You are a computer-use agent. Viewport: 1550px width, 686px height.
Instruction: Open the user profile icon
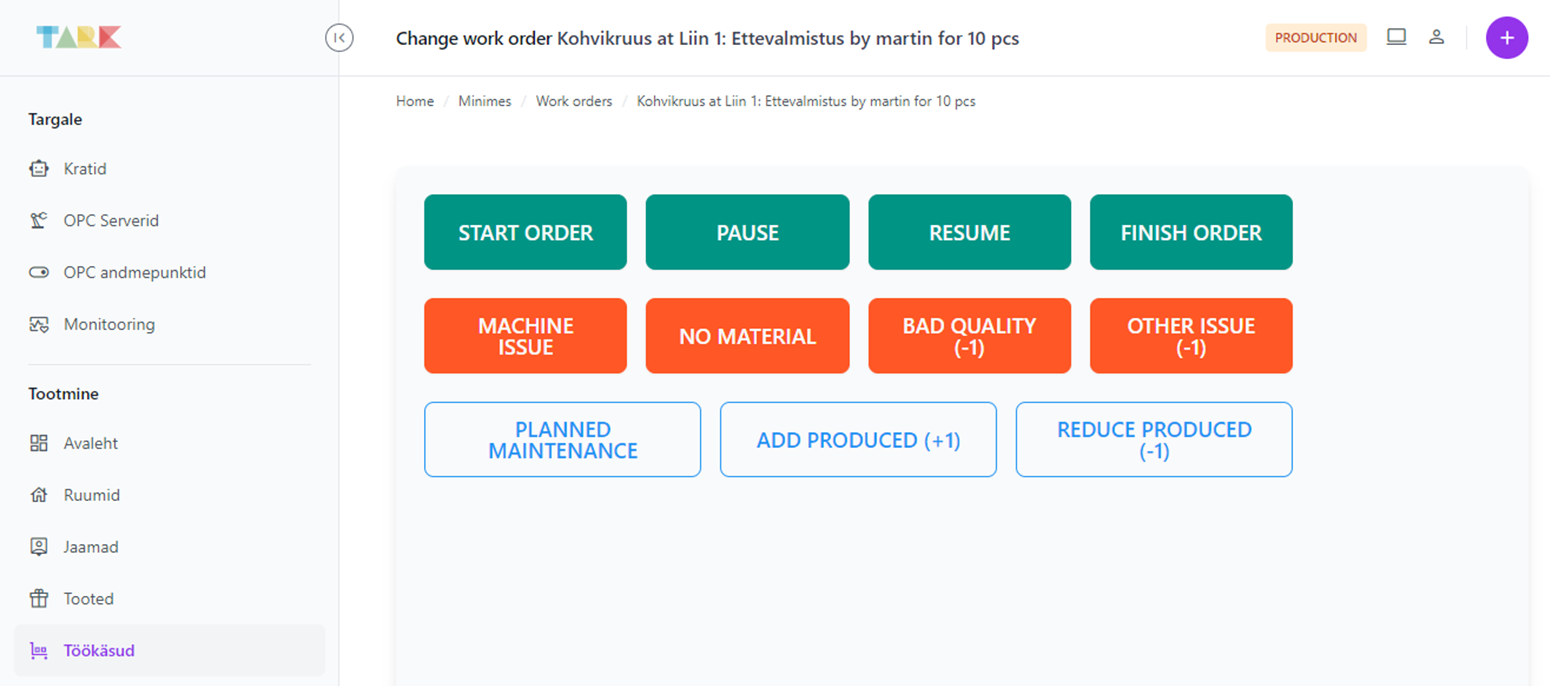(1436, 37)
